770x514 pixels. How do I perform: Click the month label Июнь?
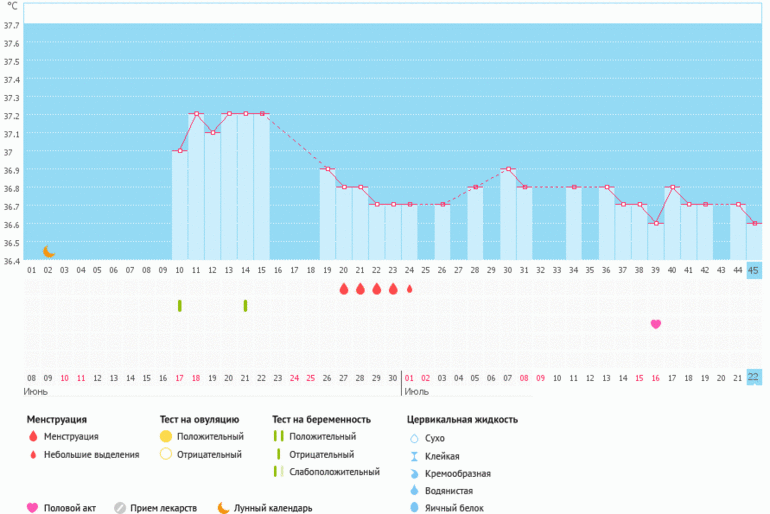coord(35,392)
